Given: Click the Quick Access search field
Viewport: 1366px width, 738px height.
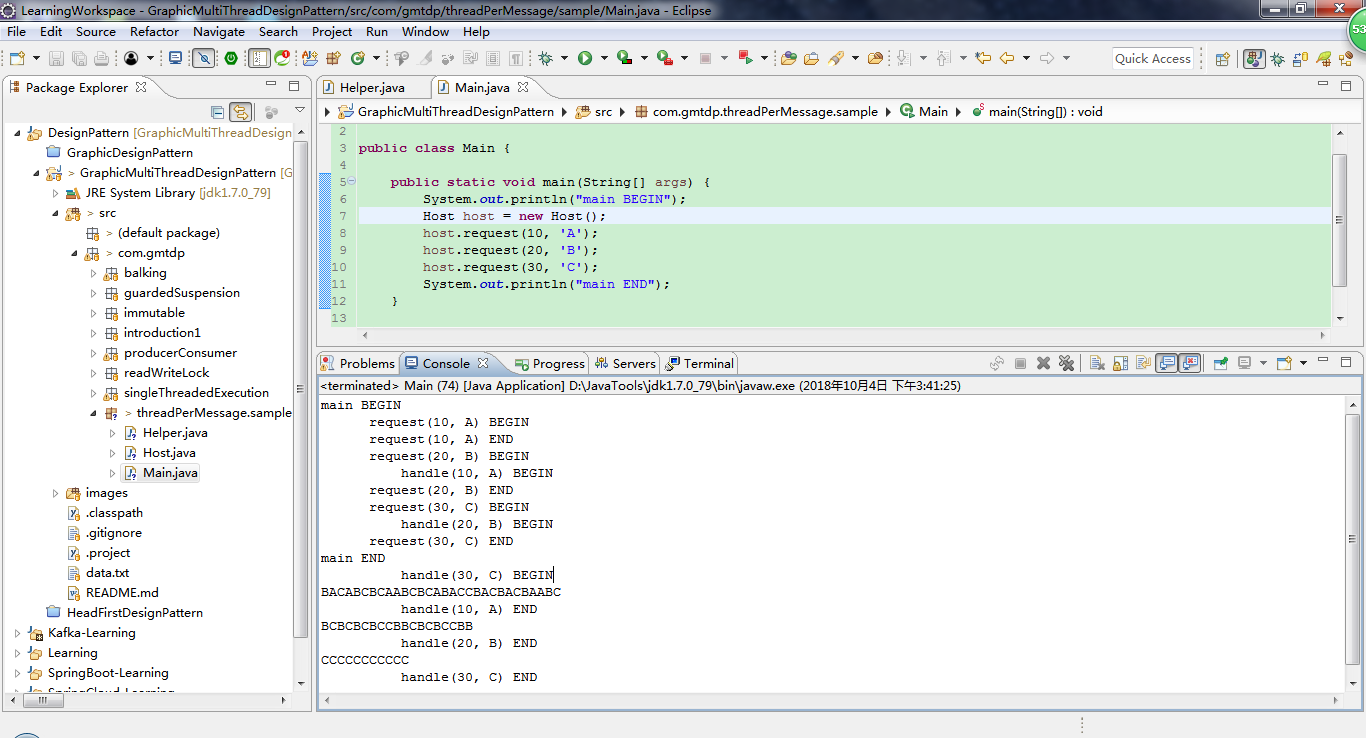Looking at the screenshot, I should click(1152, 59).
